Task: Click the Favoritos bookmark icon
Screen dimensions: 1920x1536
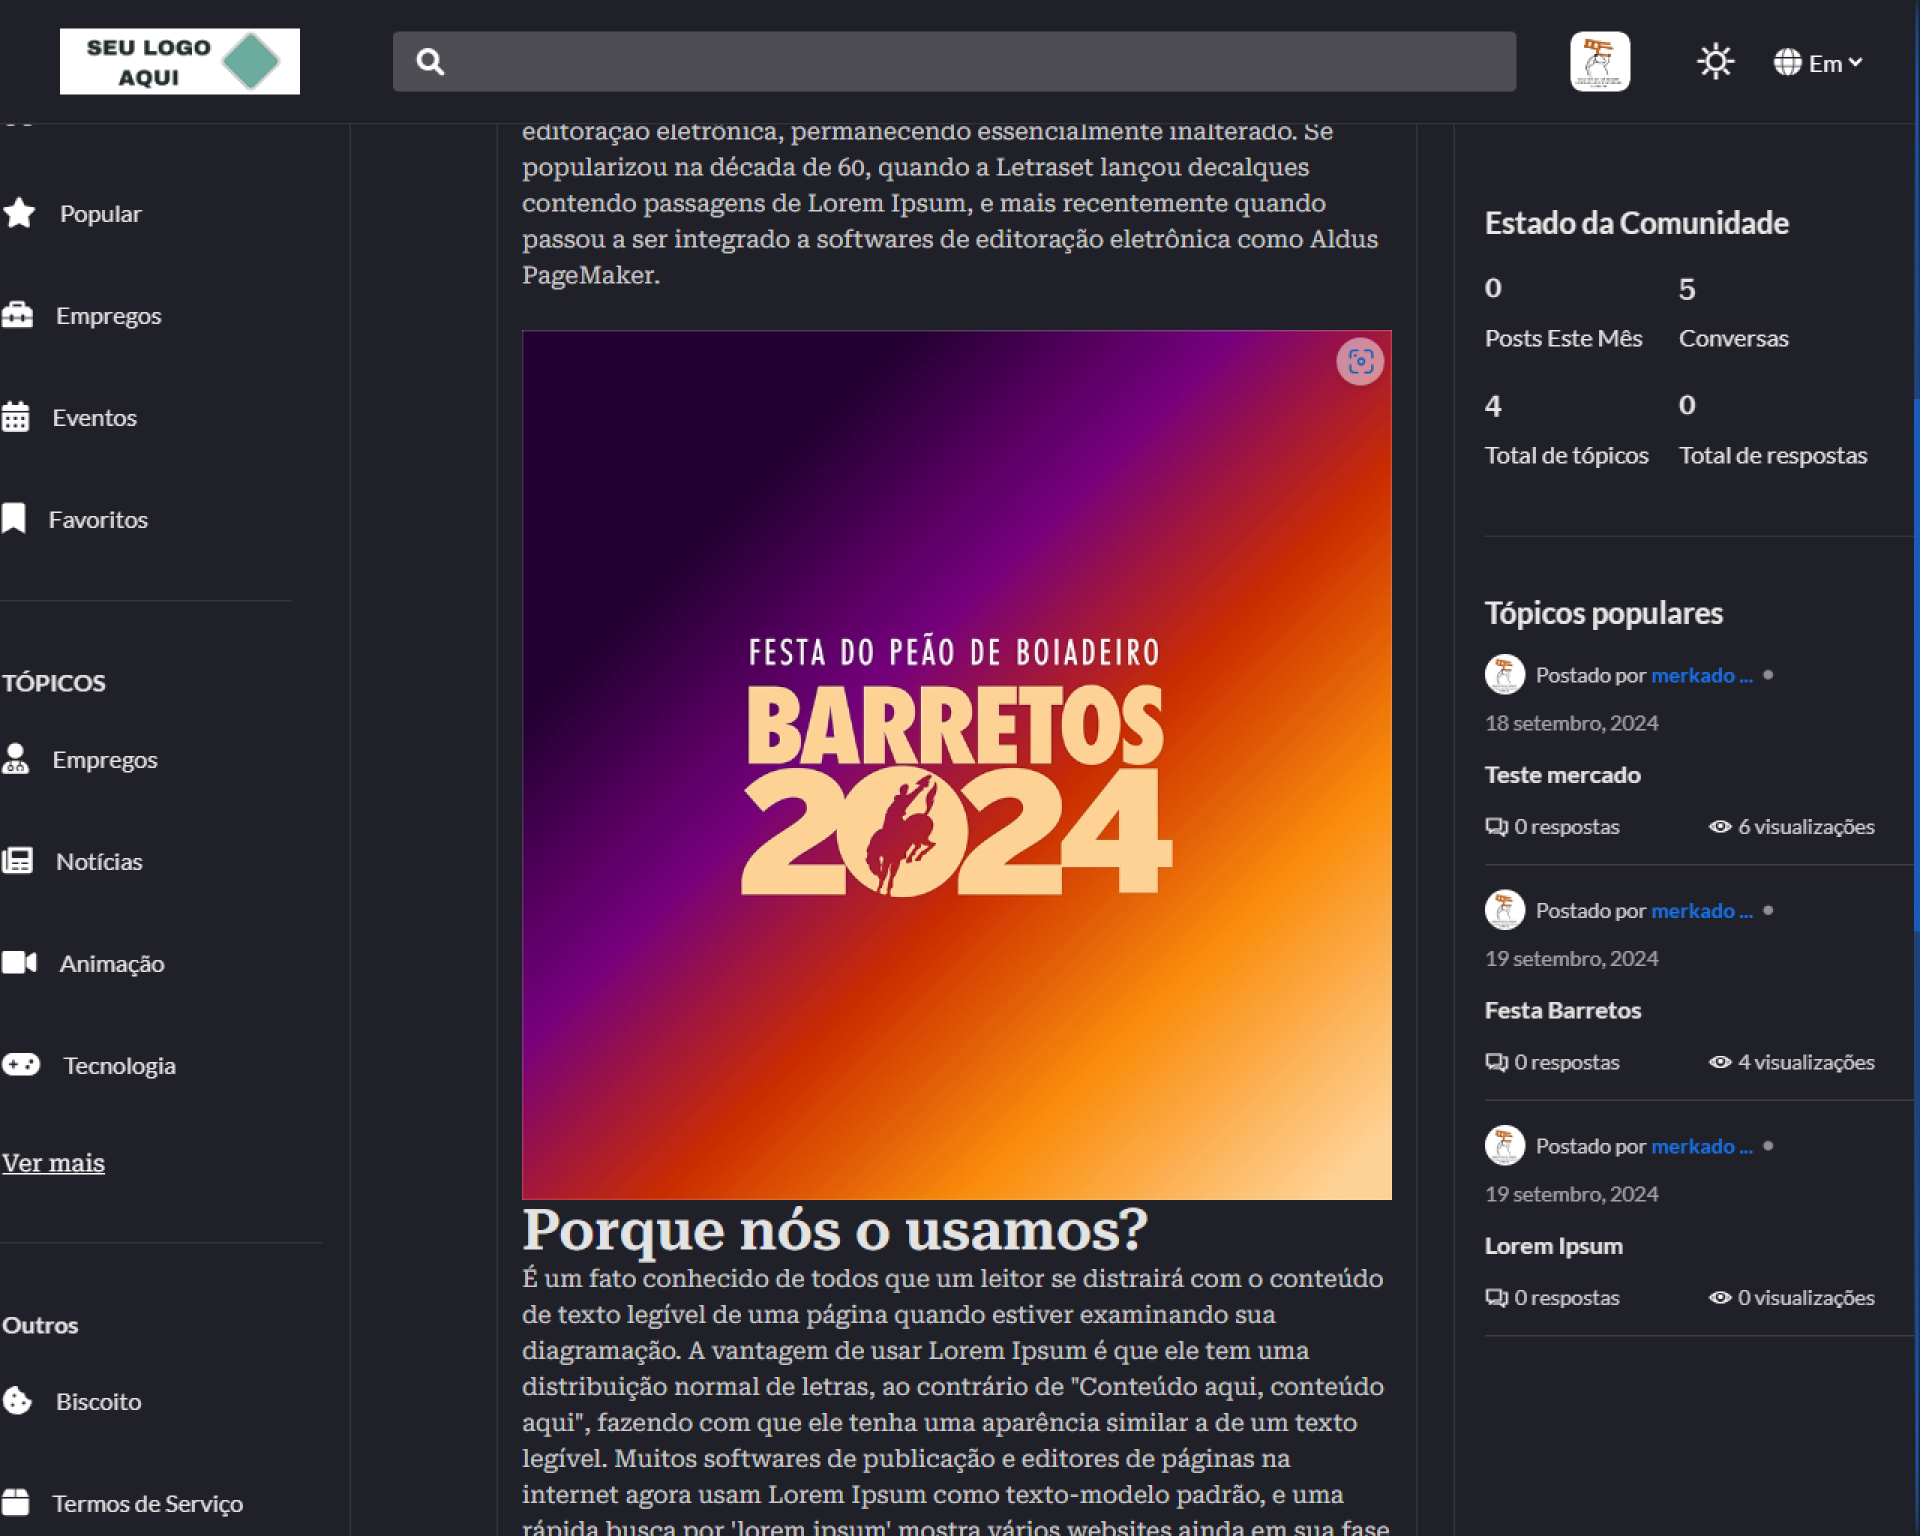Action: click(14, 519)
